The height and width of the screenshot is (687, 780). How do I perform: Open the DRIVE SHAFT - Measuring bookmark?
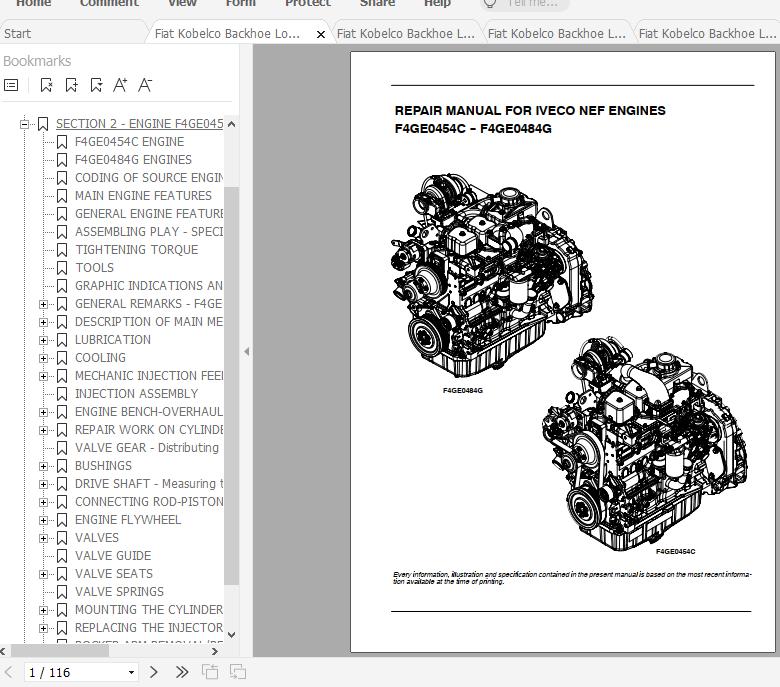pos(149,484)
